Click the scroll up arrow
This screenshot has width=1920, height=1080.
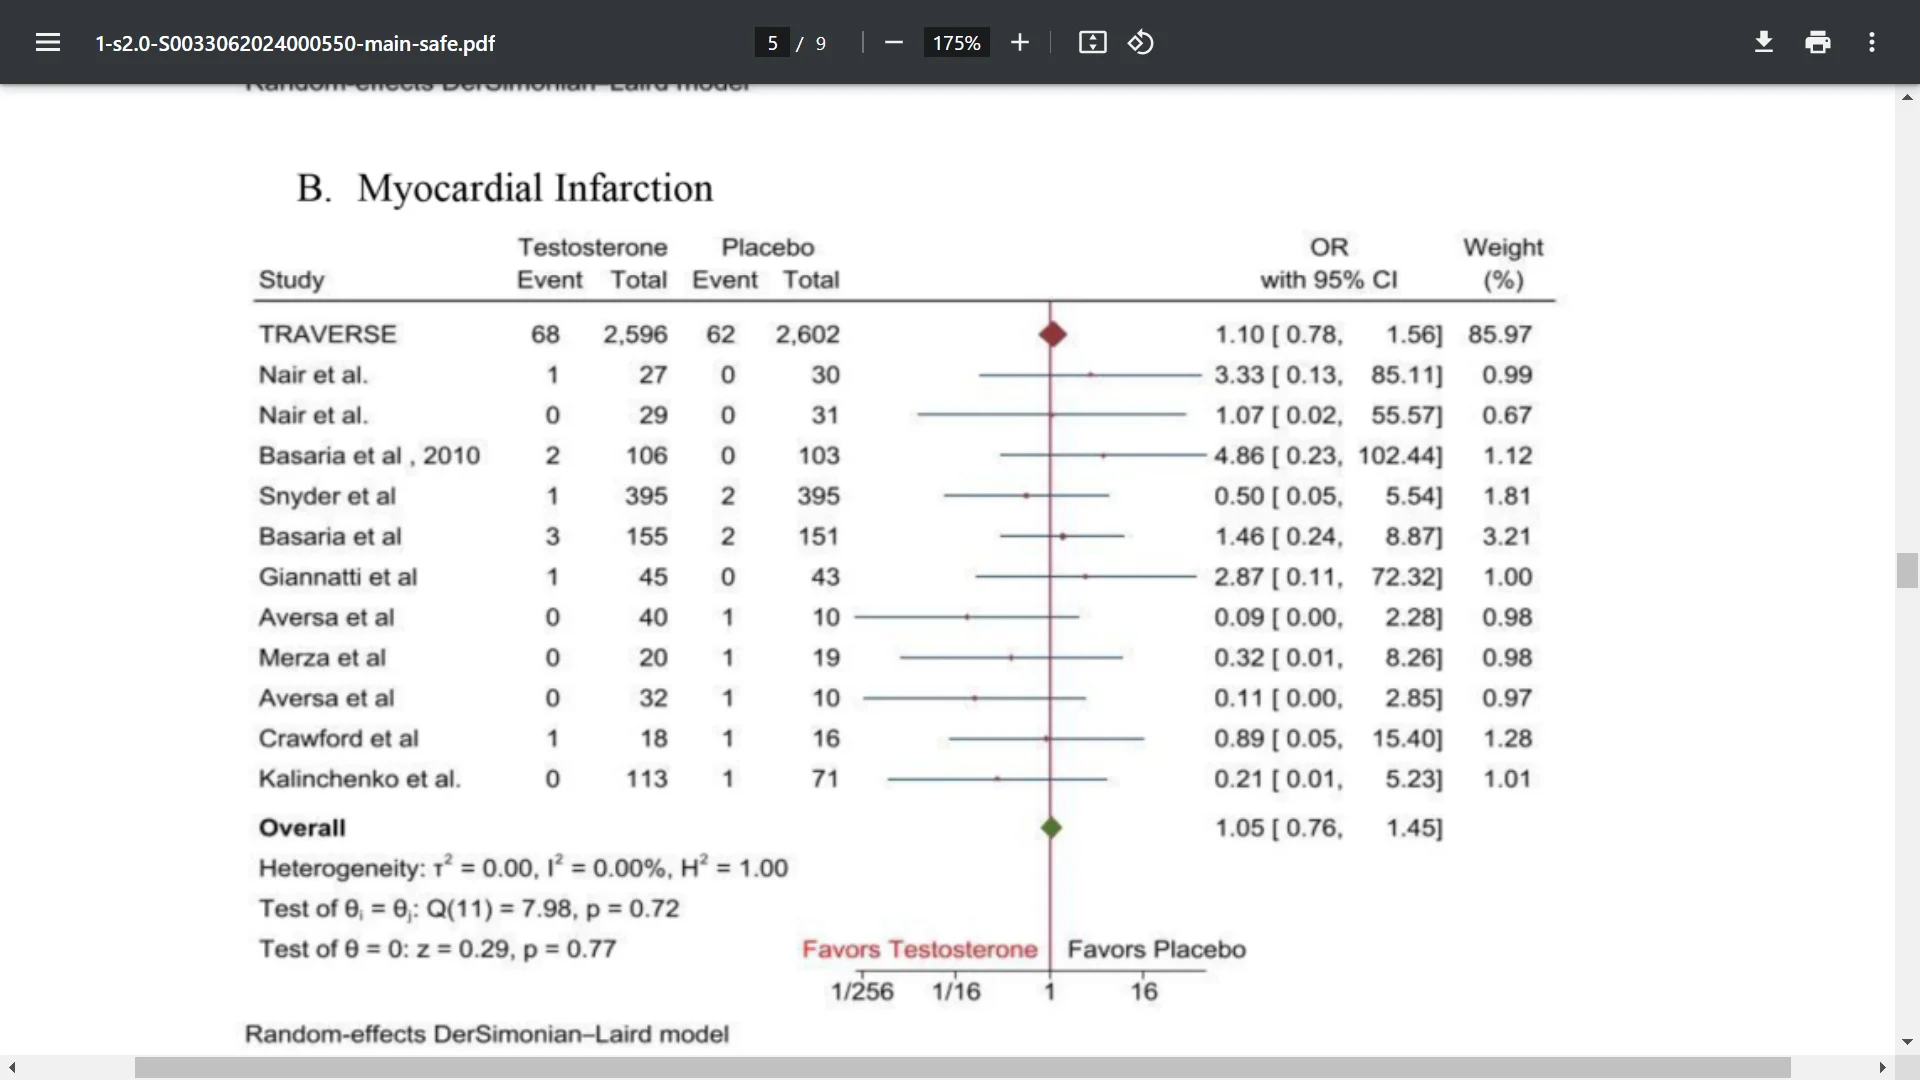coord(1907,97)
